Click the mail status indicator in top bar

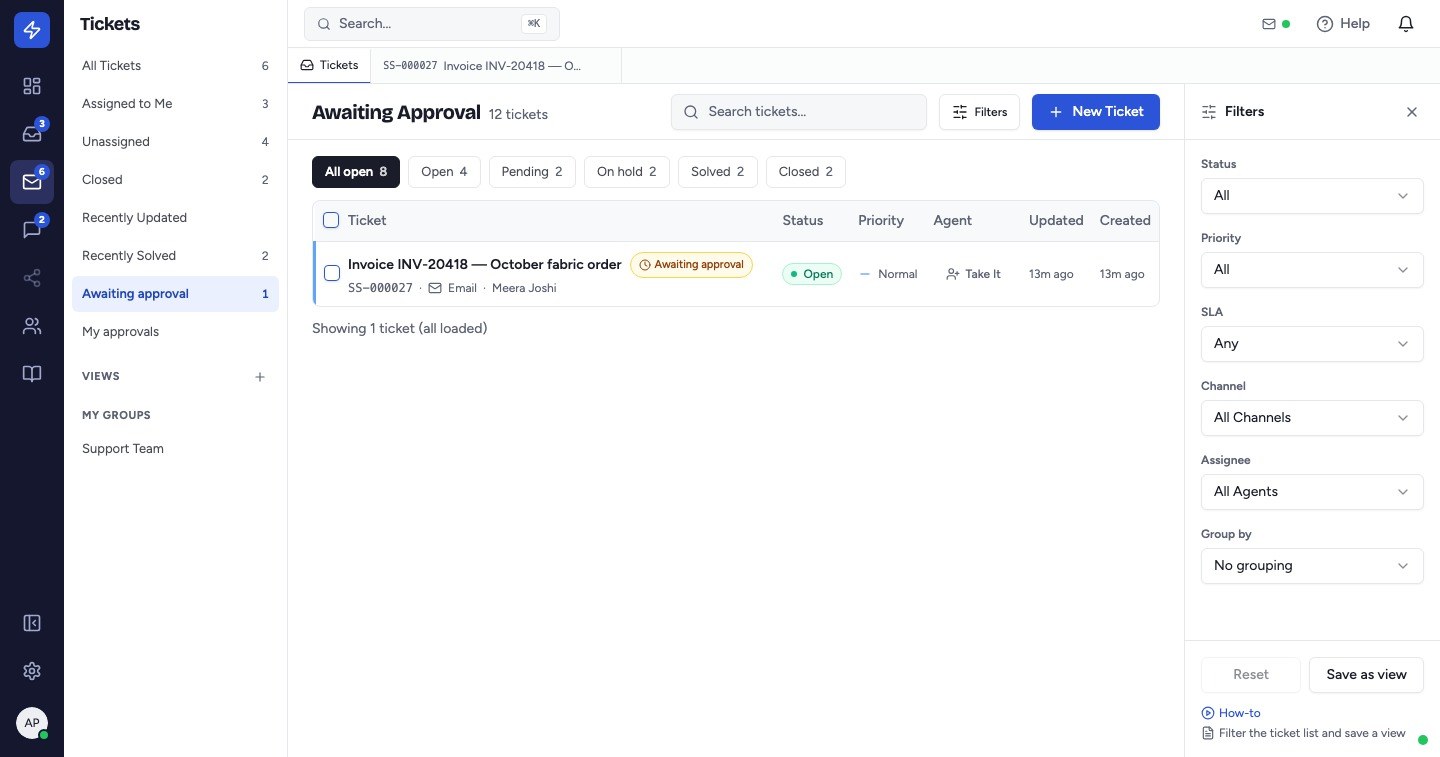coord(1276,24)
